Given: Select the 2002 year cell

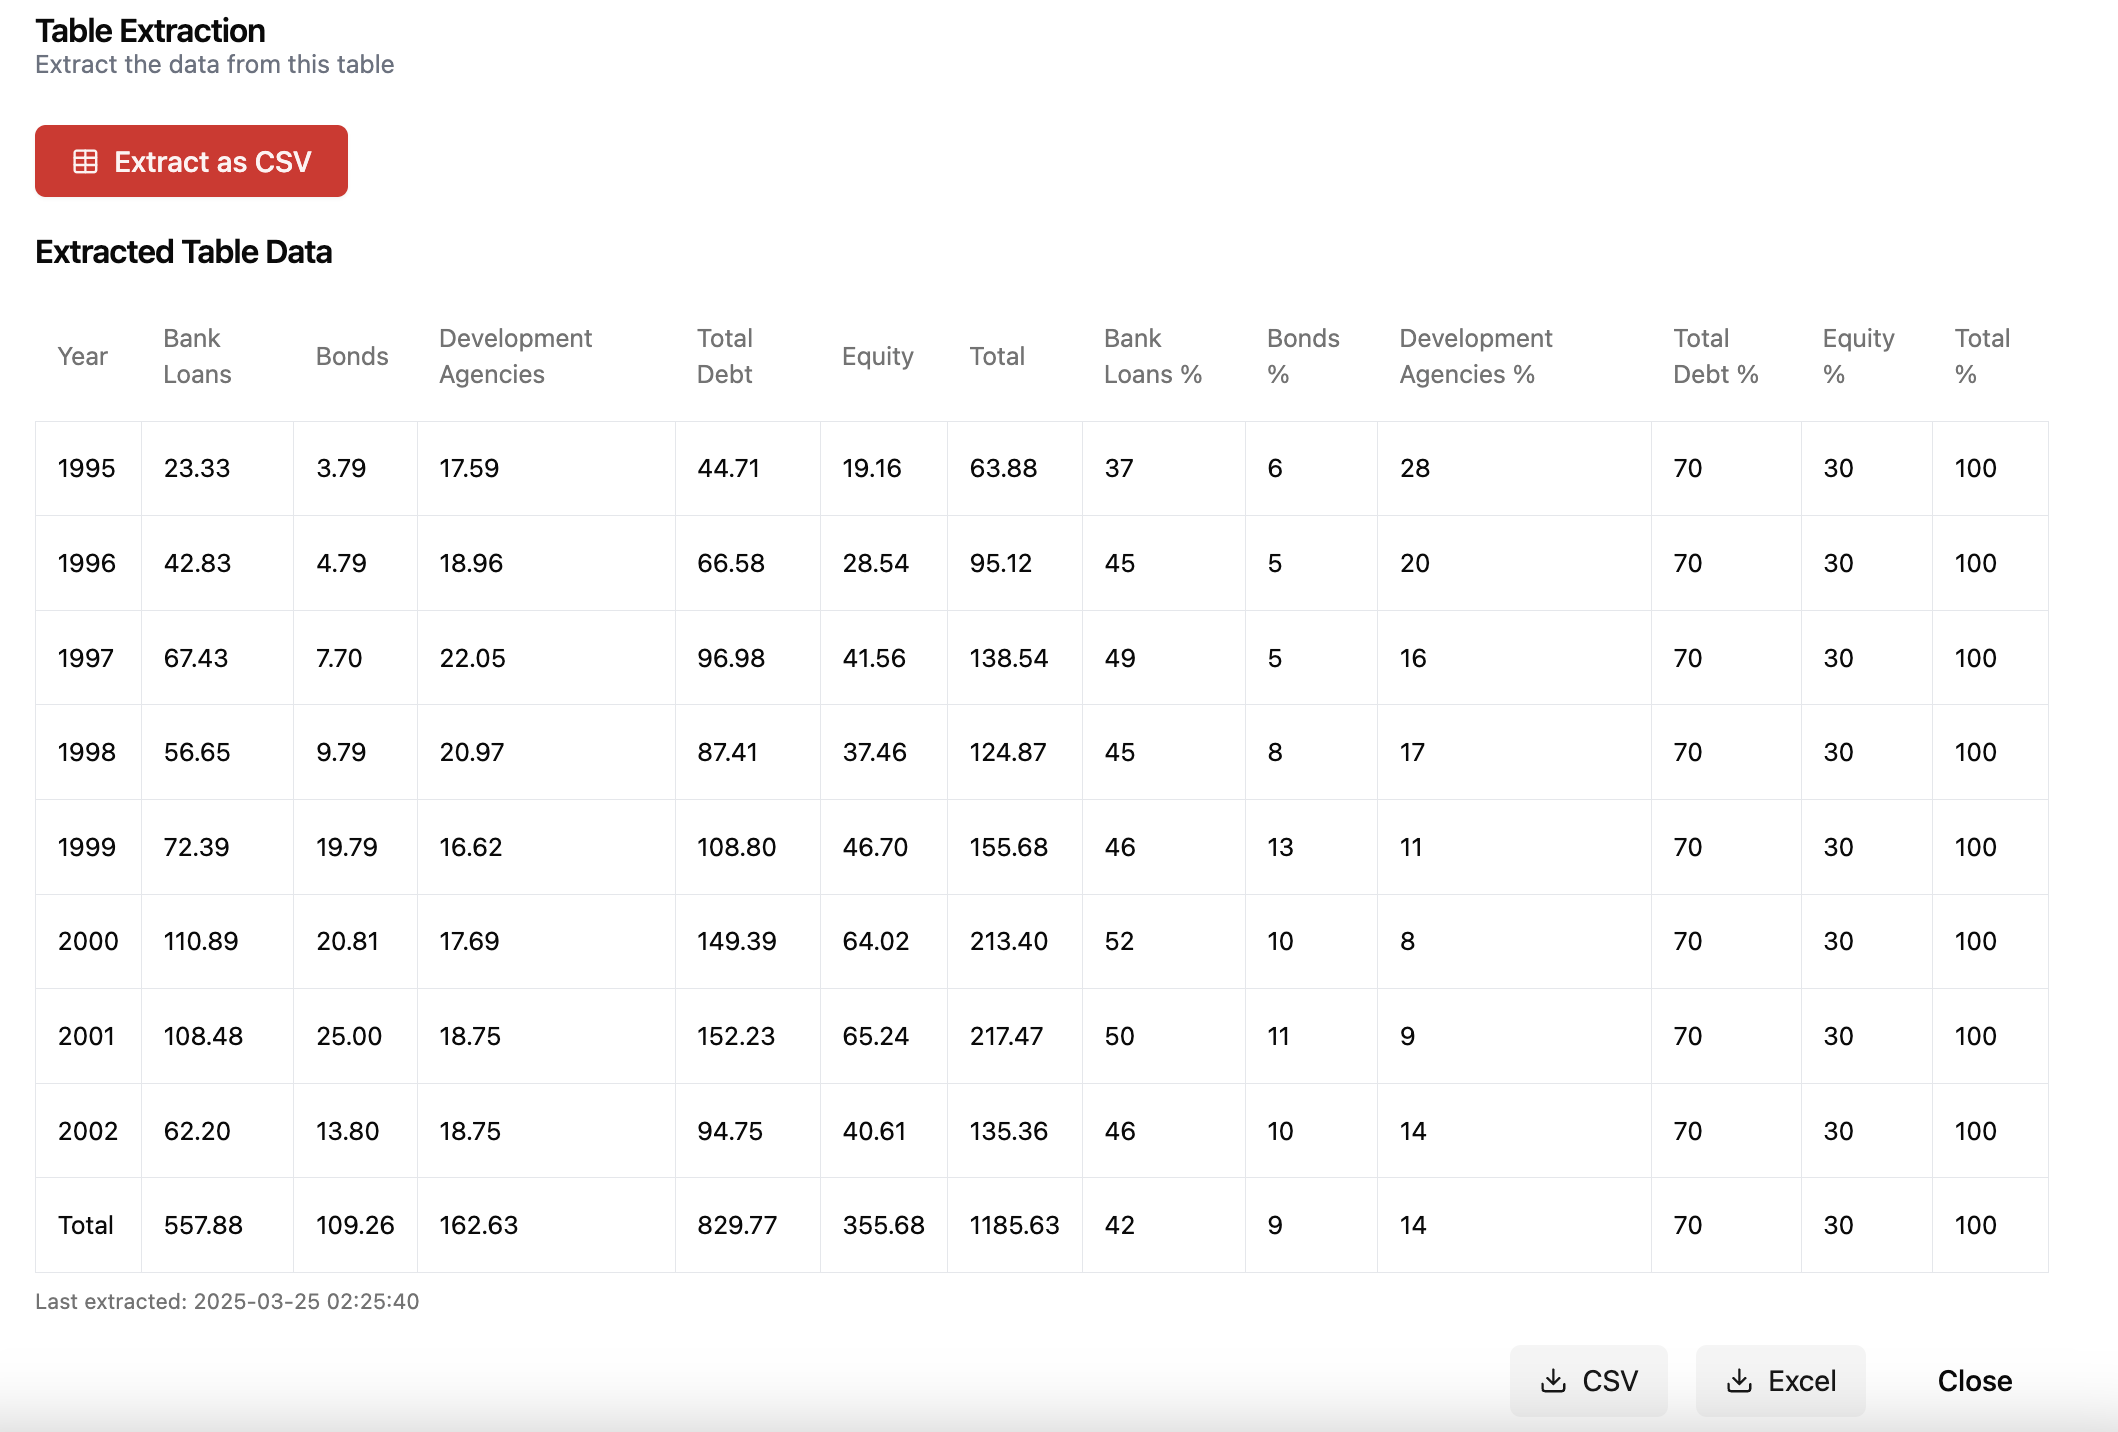Looking at the screenshot, I should (x=88, y=1131).
